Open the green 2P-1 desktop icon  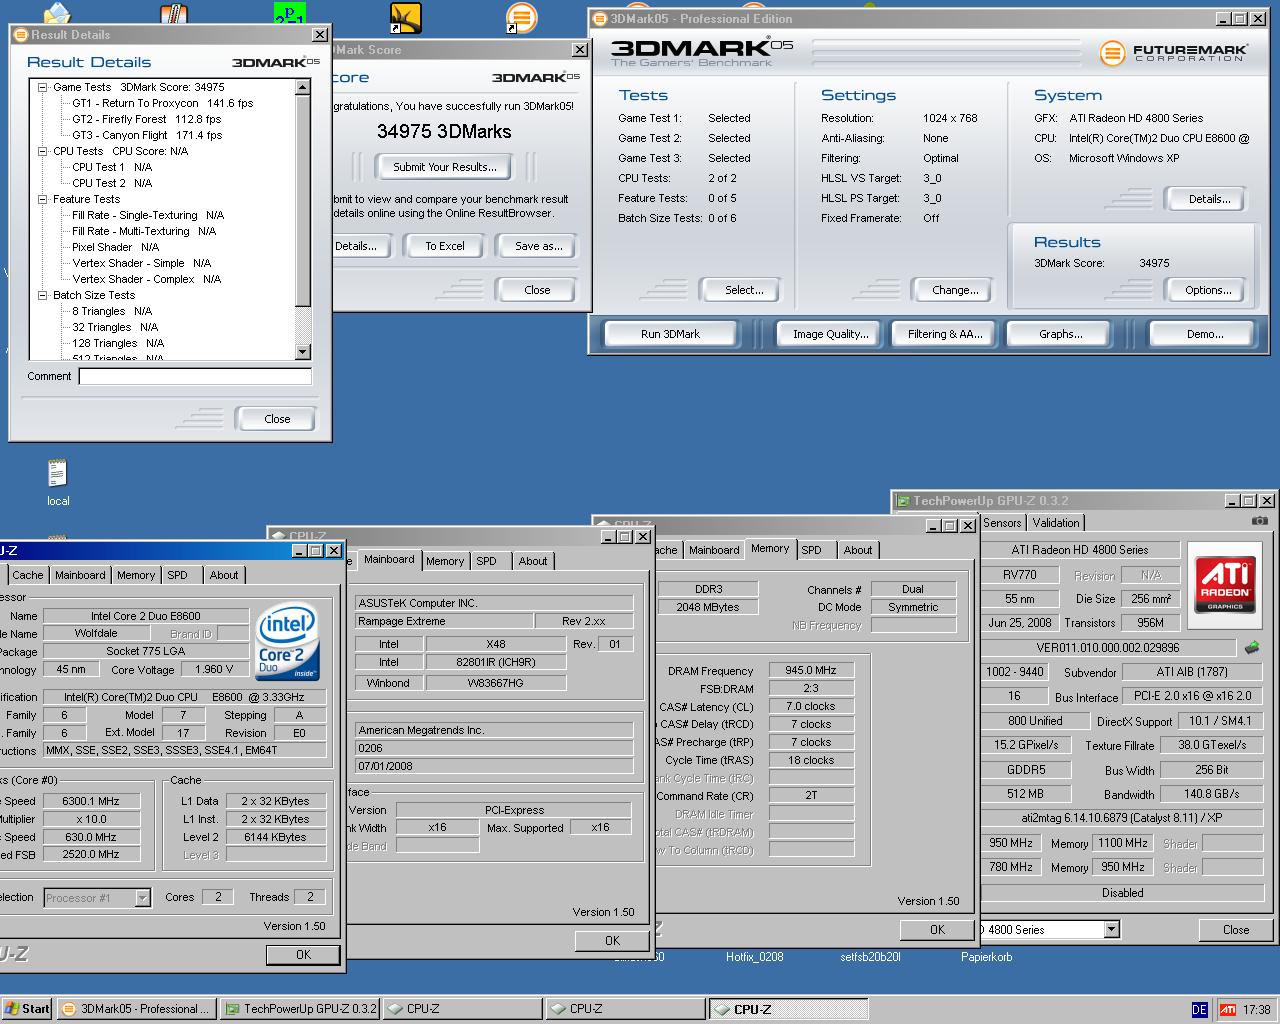289,15
